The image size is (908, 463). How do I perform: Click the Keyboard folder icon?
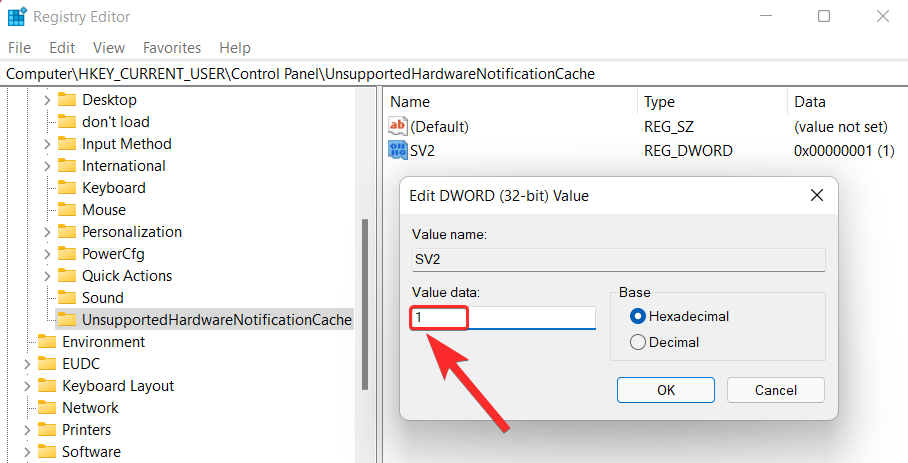[67, 188]
